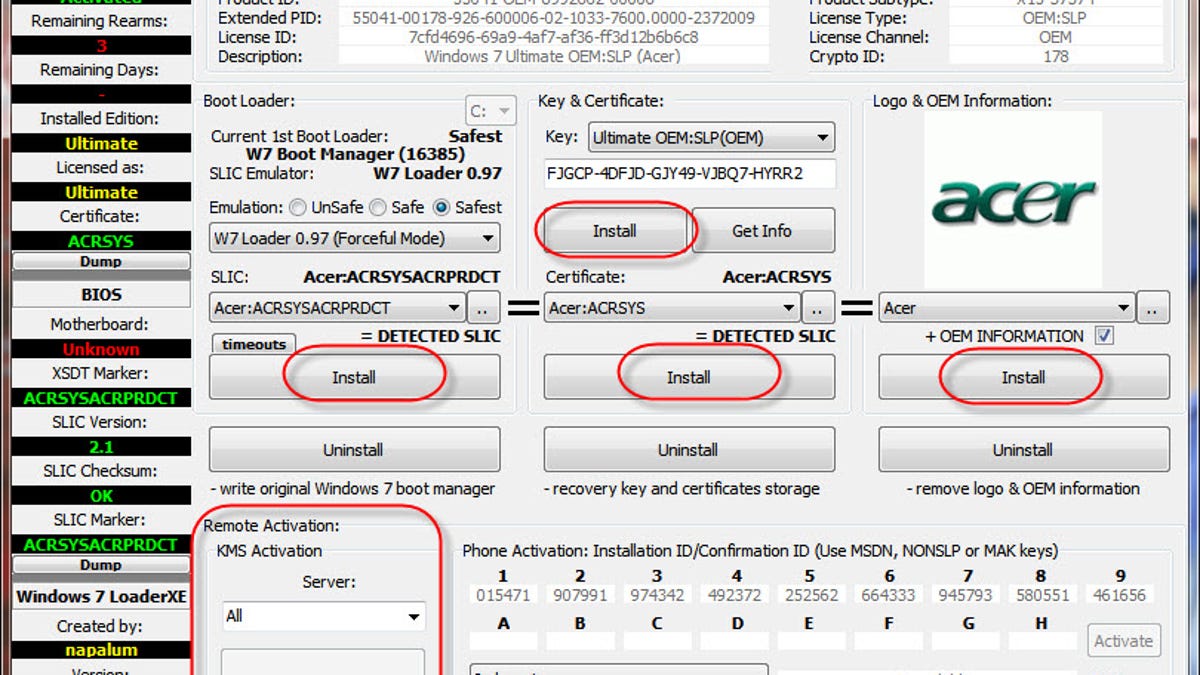Viewport: 1200px width, 675px height.
Task: Uninstall for recovery key and certificates storage
Action: [689, 450]
